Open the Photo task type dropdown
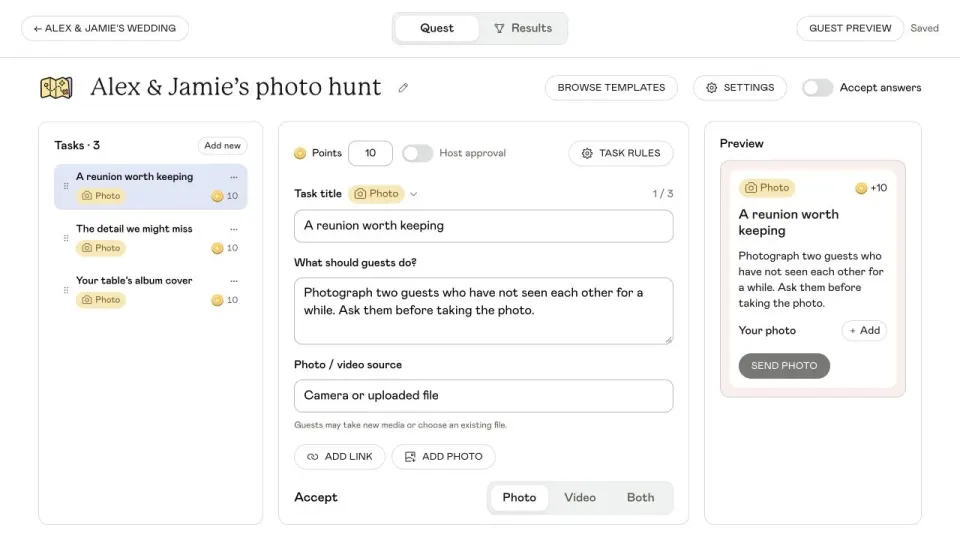Viewport: 960px width, 540px height. (377, 193)
